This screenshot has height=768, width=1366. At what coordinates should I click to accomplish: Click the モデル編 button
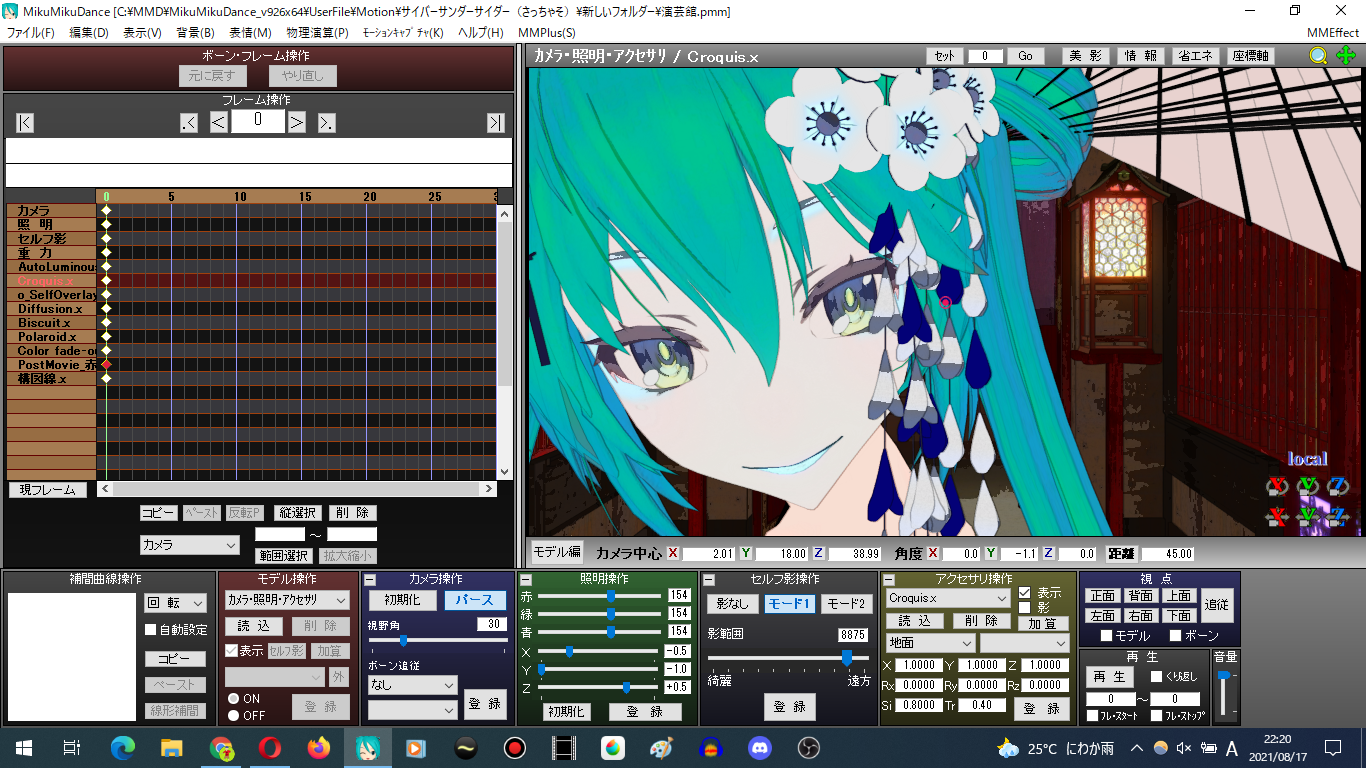556,552
